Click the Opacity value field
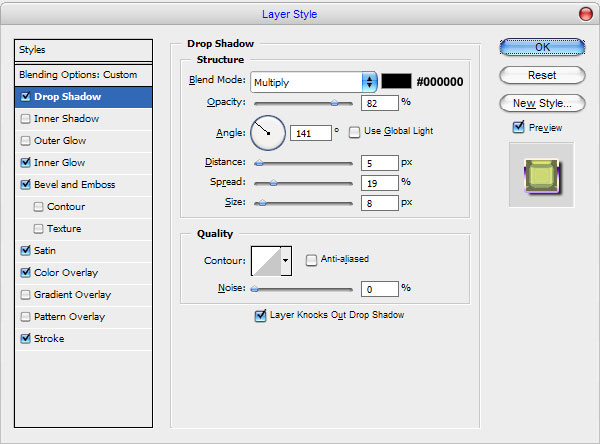 [380, 103]
